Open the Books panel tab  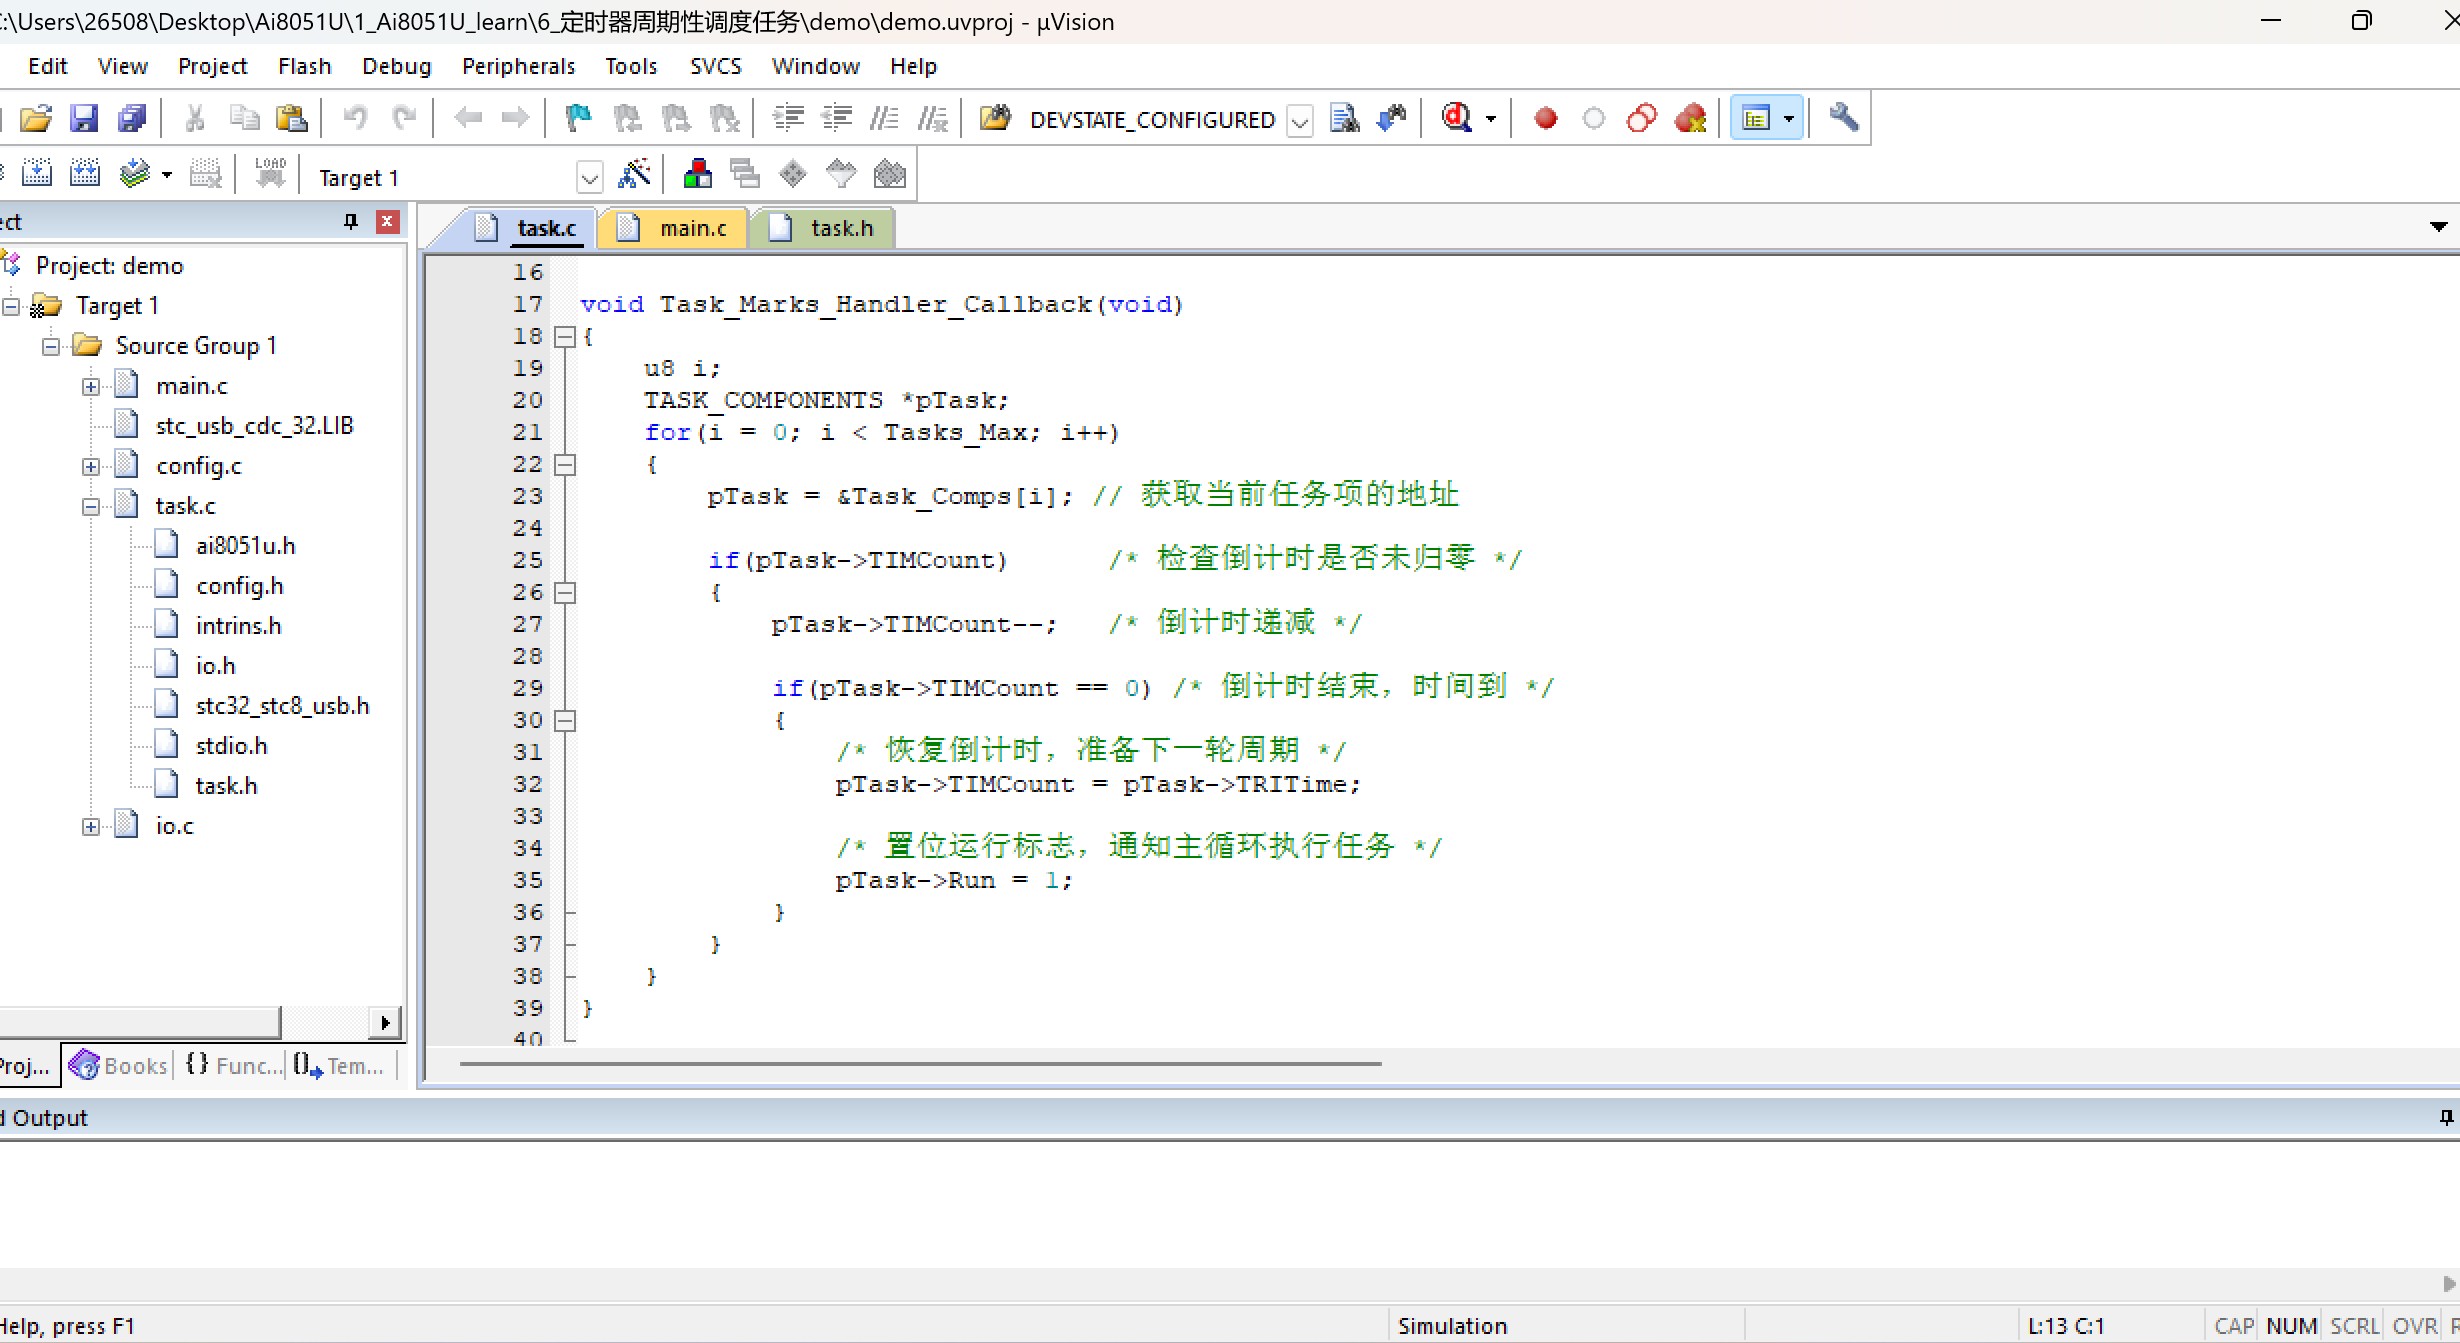120,1066
